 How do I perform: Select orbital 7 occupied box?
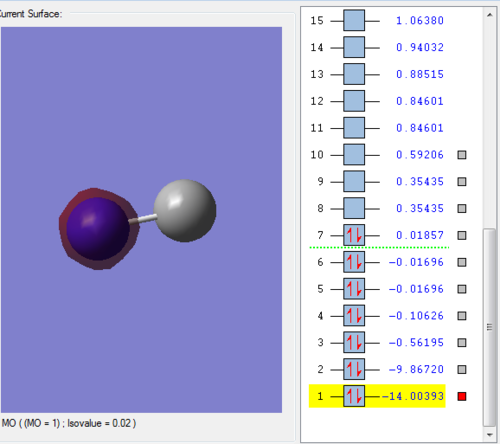[354, 235]
